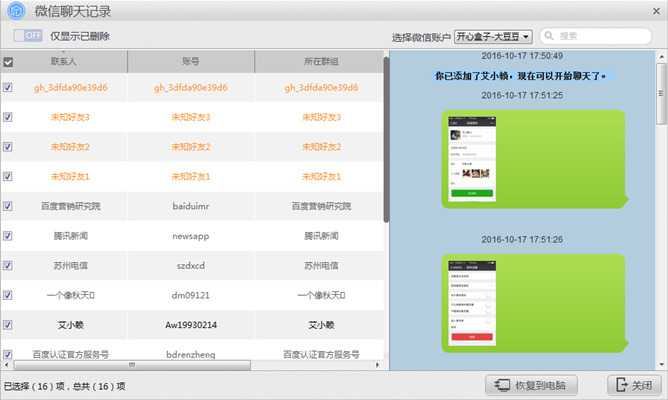Select contact 腾讯新闻 in contact column

(x=71, y=236)
